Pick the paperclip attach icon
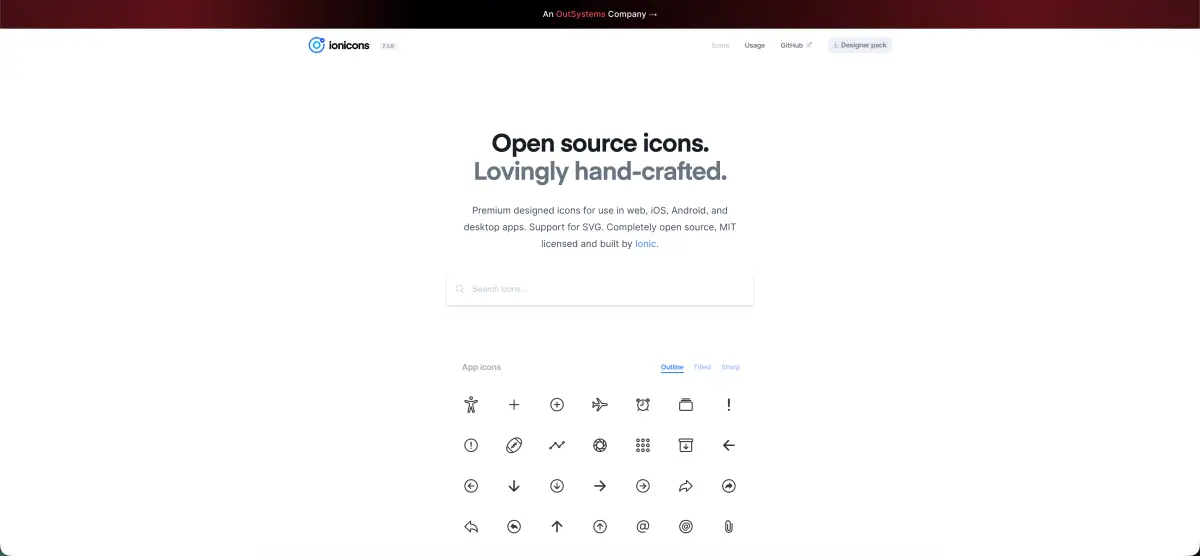Viewport: 1200px width, 556px height. tap(729, 526)
